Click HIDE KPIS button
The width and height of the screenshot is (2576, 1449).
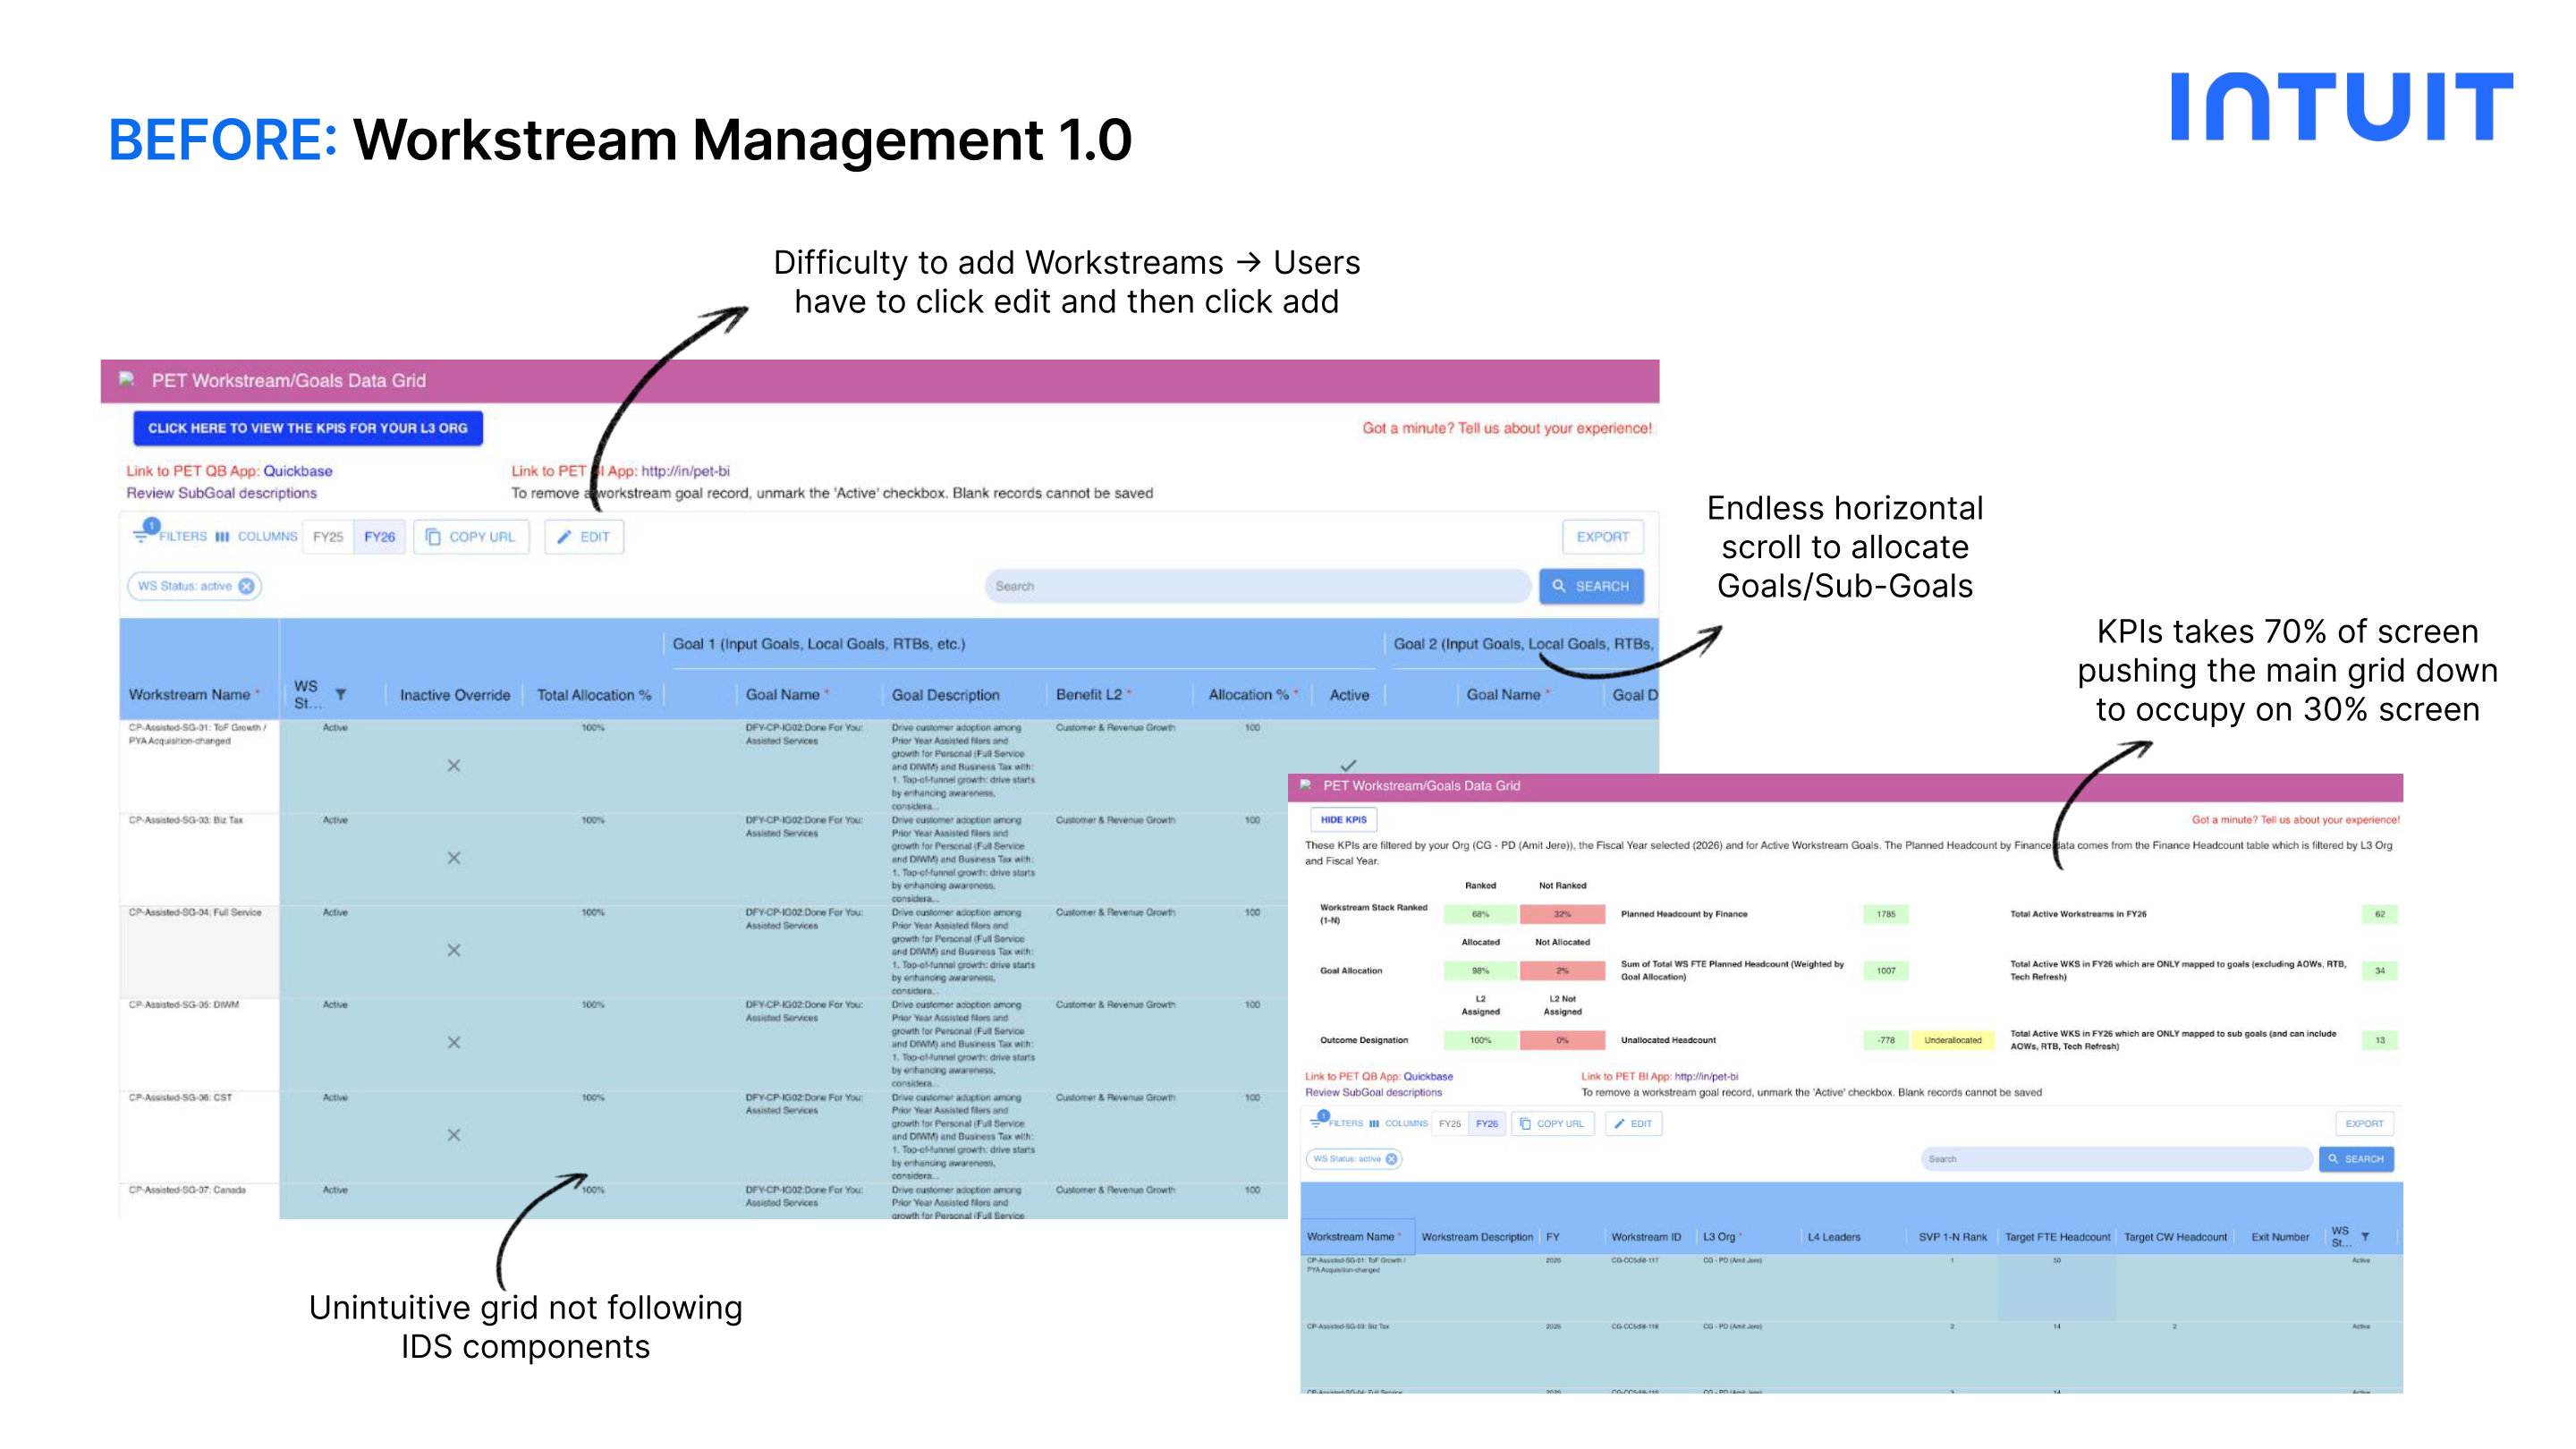pyautogui.click(x=1343, y=820)
